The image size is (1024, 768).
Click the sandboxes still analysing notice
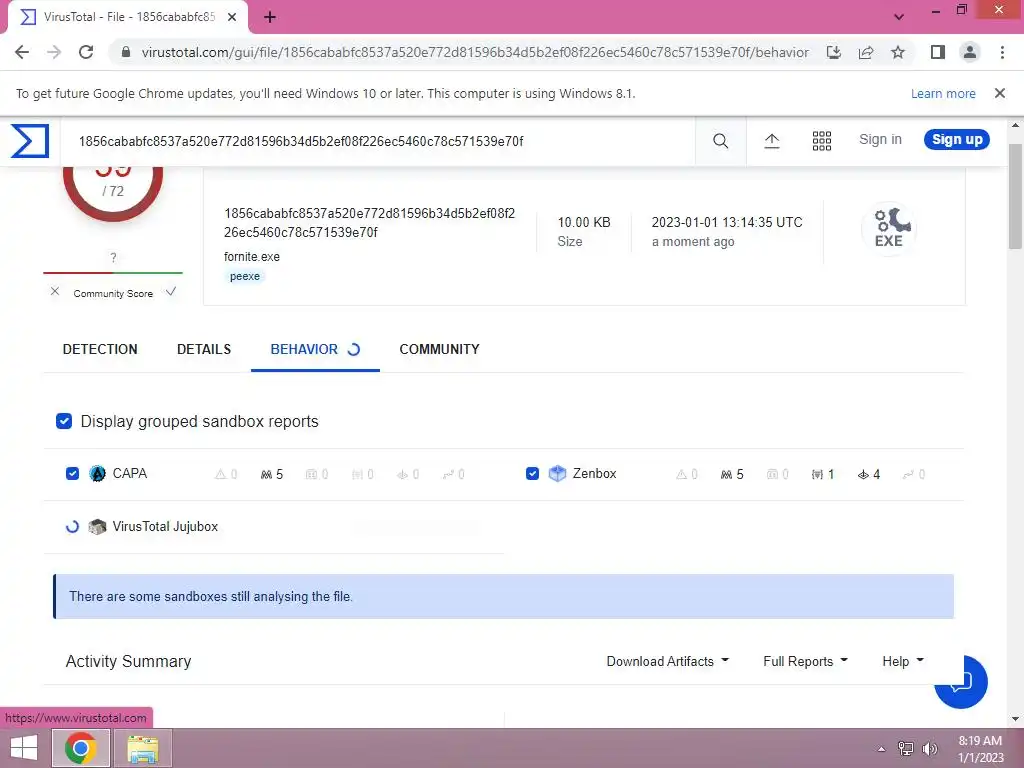click(504, 596)
